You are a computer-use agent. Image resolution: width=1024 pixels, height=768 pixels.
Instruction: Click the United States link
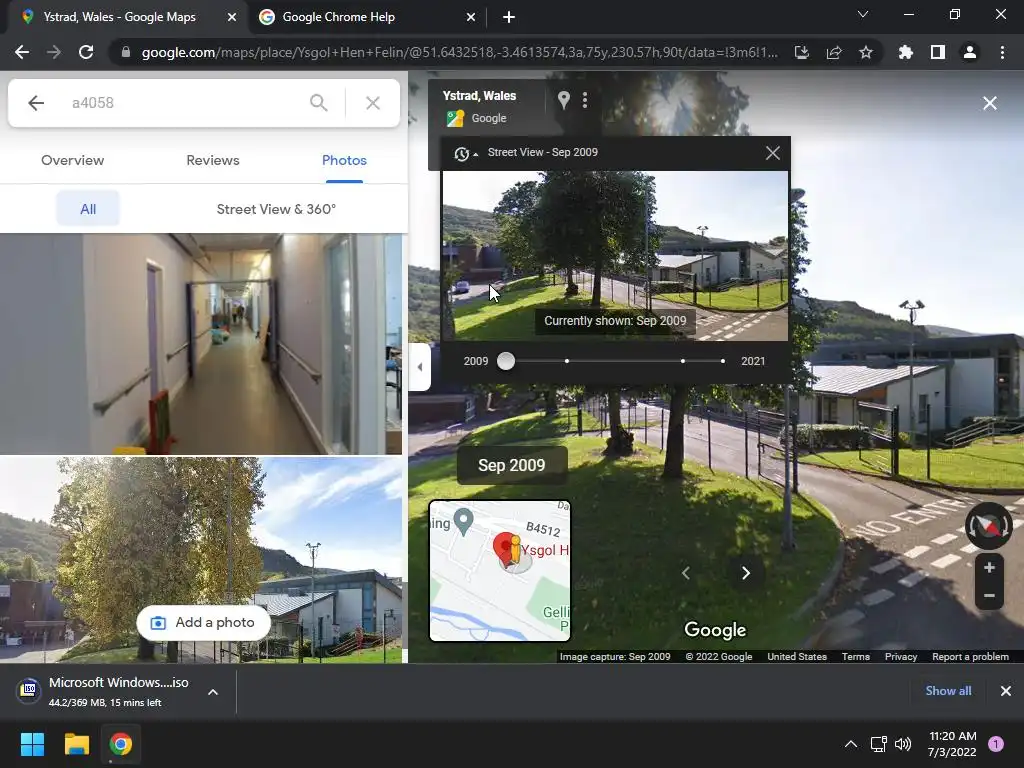(797, 656)
